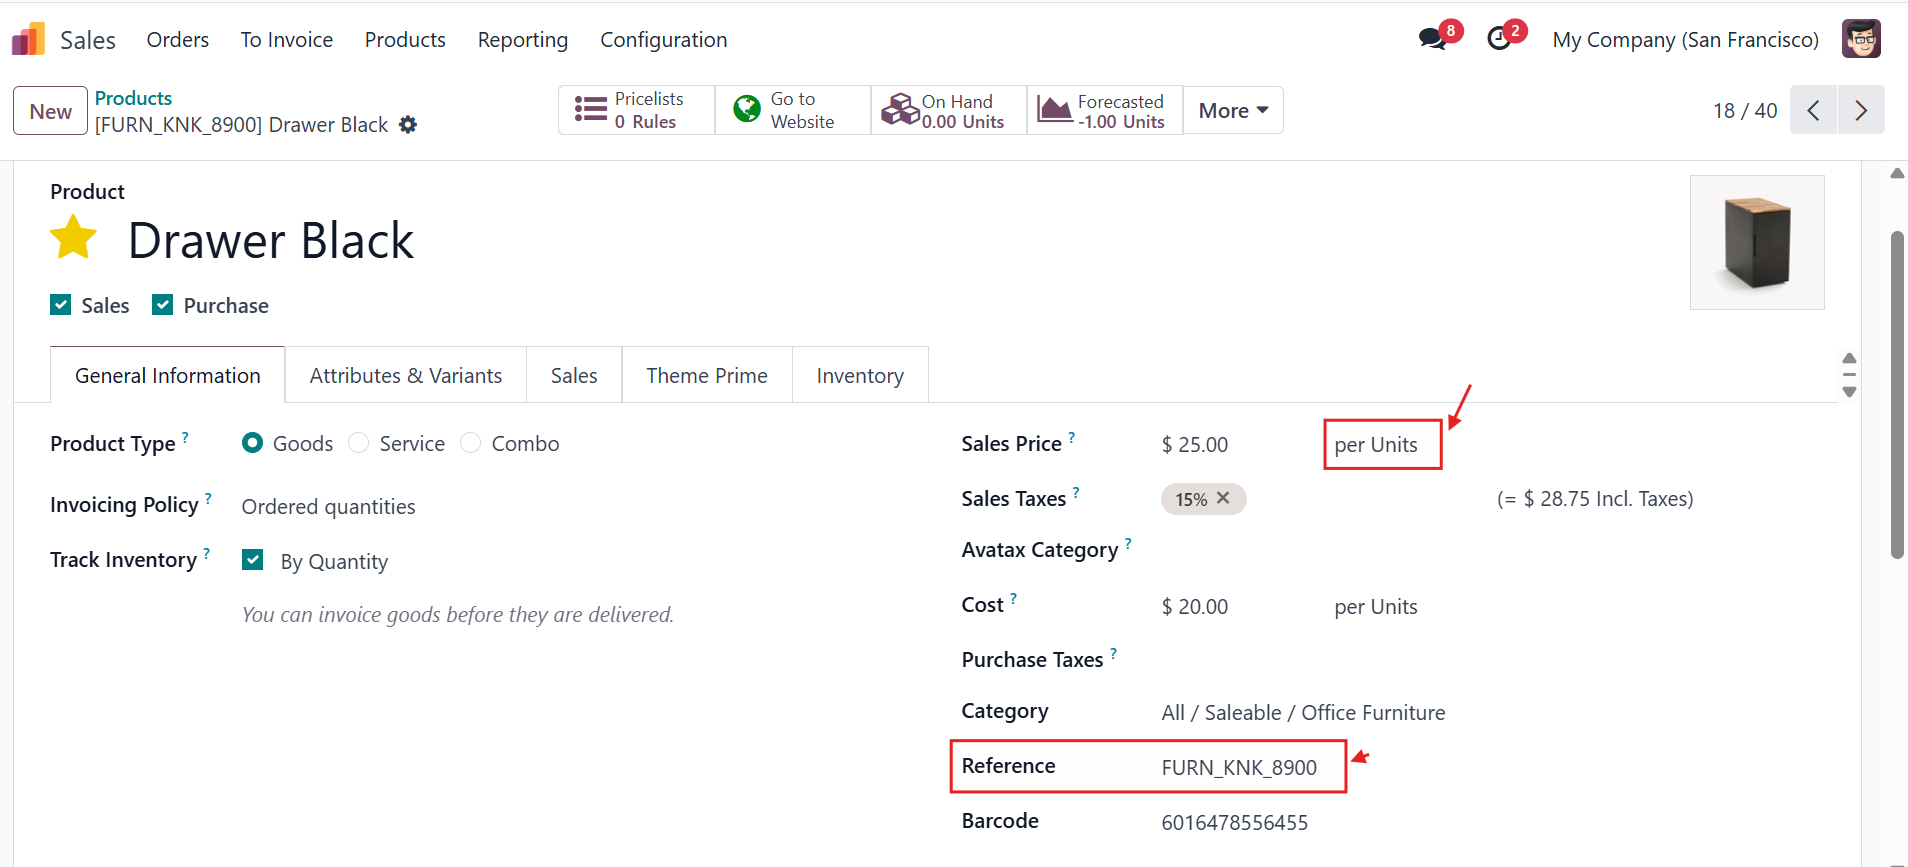Switch to the Attributes & Variants tab
This screenshot has width=1908, height=867.
click(406, 375)
